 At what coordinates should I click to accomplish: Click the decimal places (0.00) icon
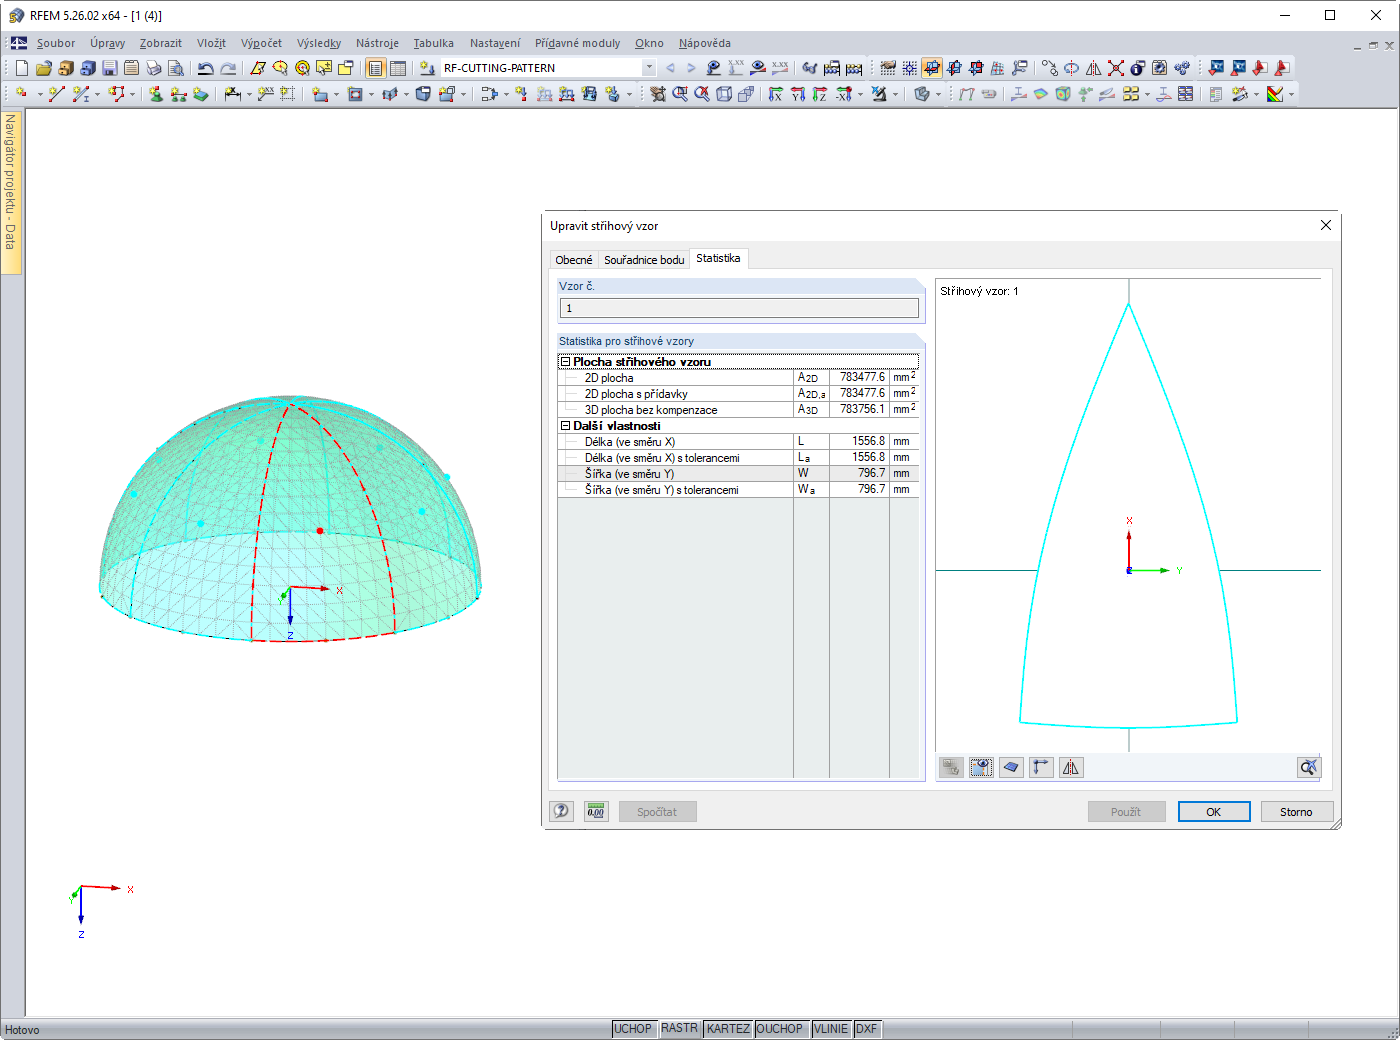point(596,811)
